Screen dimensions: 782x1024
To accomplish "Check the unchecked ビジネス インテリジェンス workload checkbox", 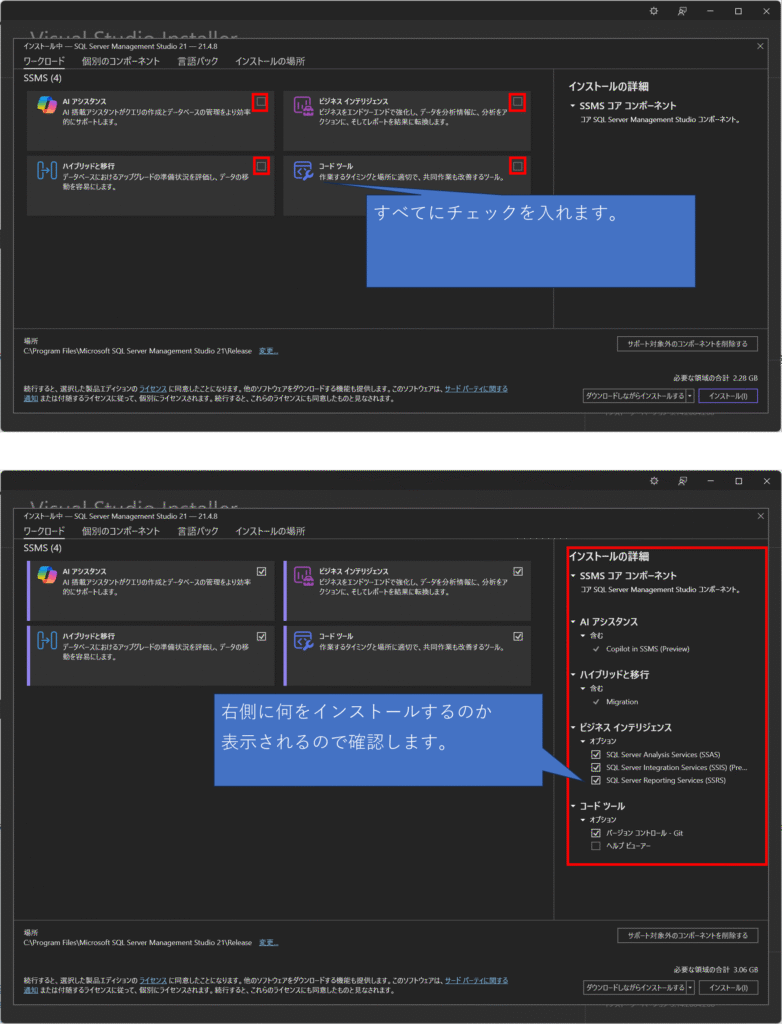I will [x=517, y=102].
